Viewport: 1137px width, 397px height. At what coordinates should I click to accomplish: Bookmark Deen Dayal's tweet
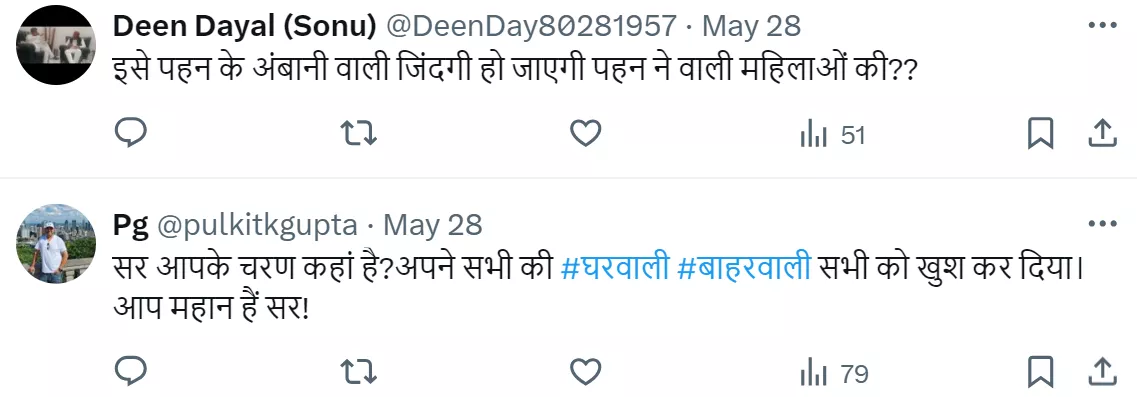point(1041,134)
